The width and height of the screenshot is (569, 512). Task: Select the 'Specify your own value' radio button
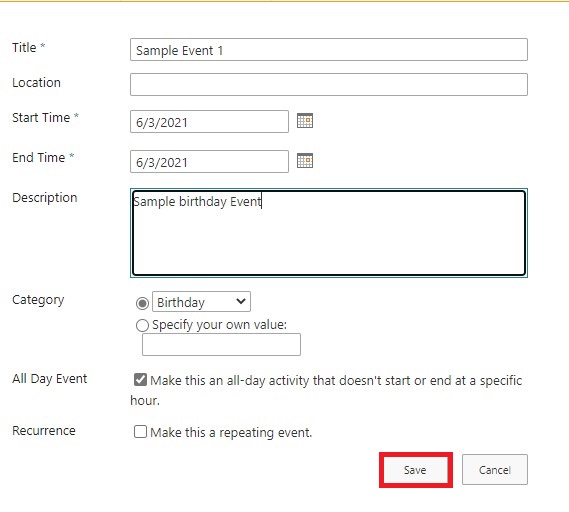(x=142, y=325)
